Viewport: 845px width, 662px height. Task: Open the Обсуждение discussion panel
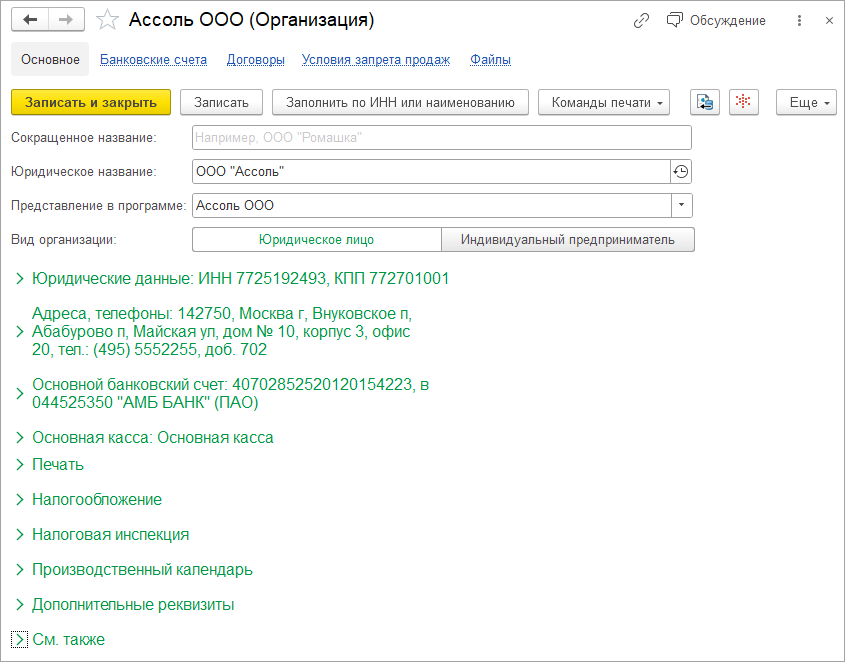(x=716, y=21)
